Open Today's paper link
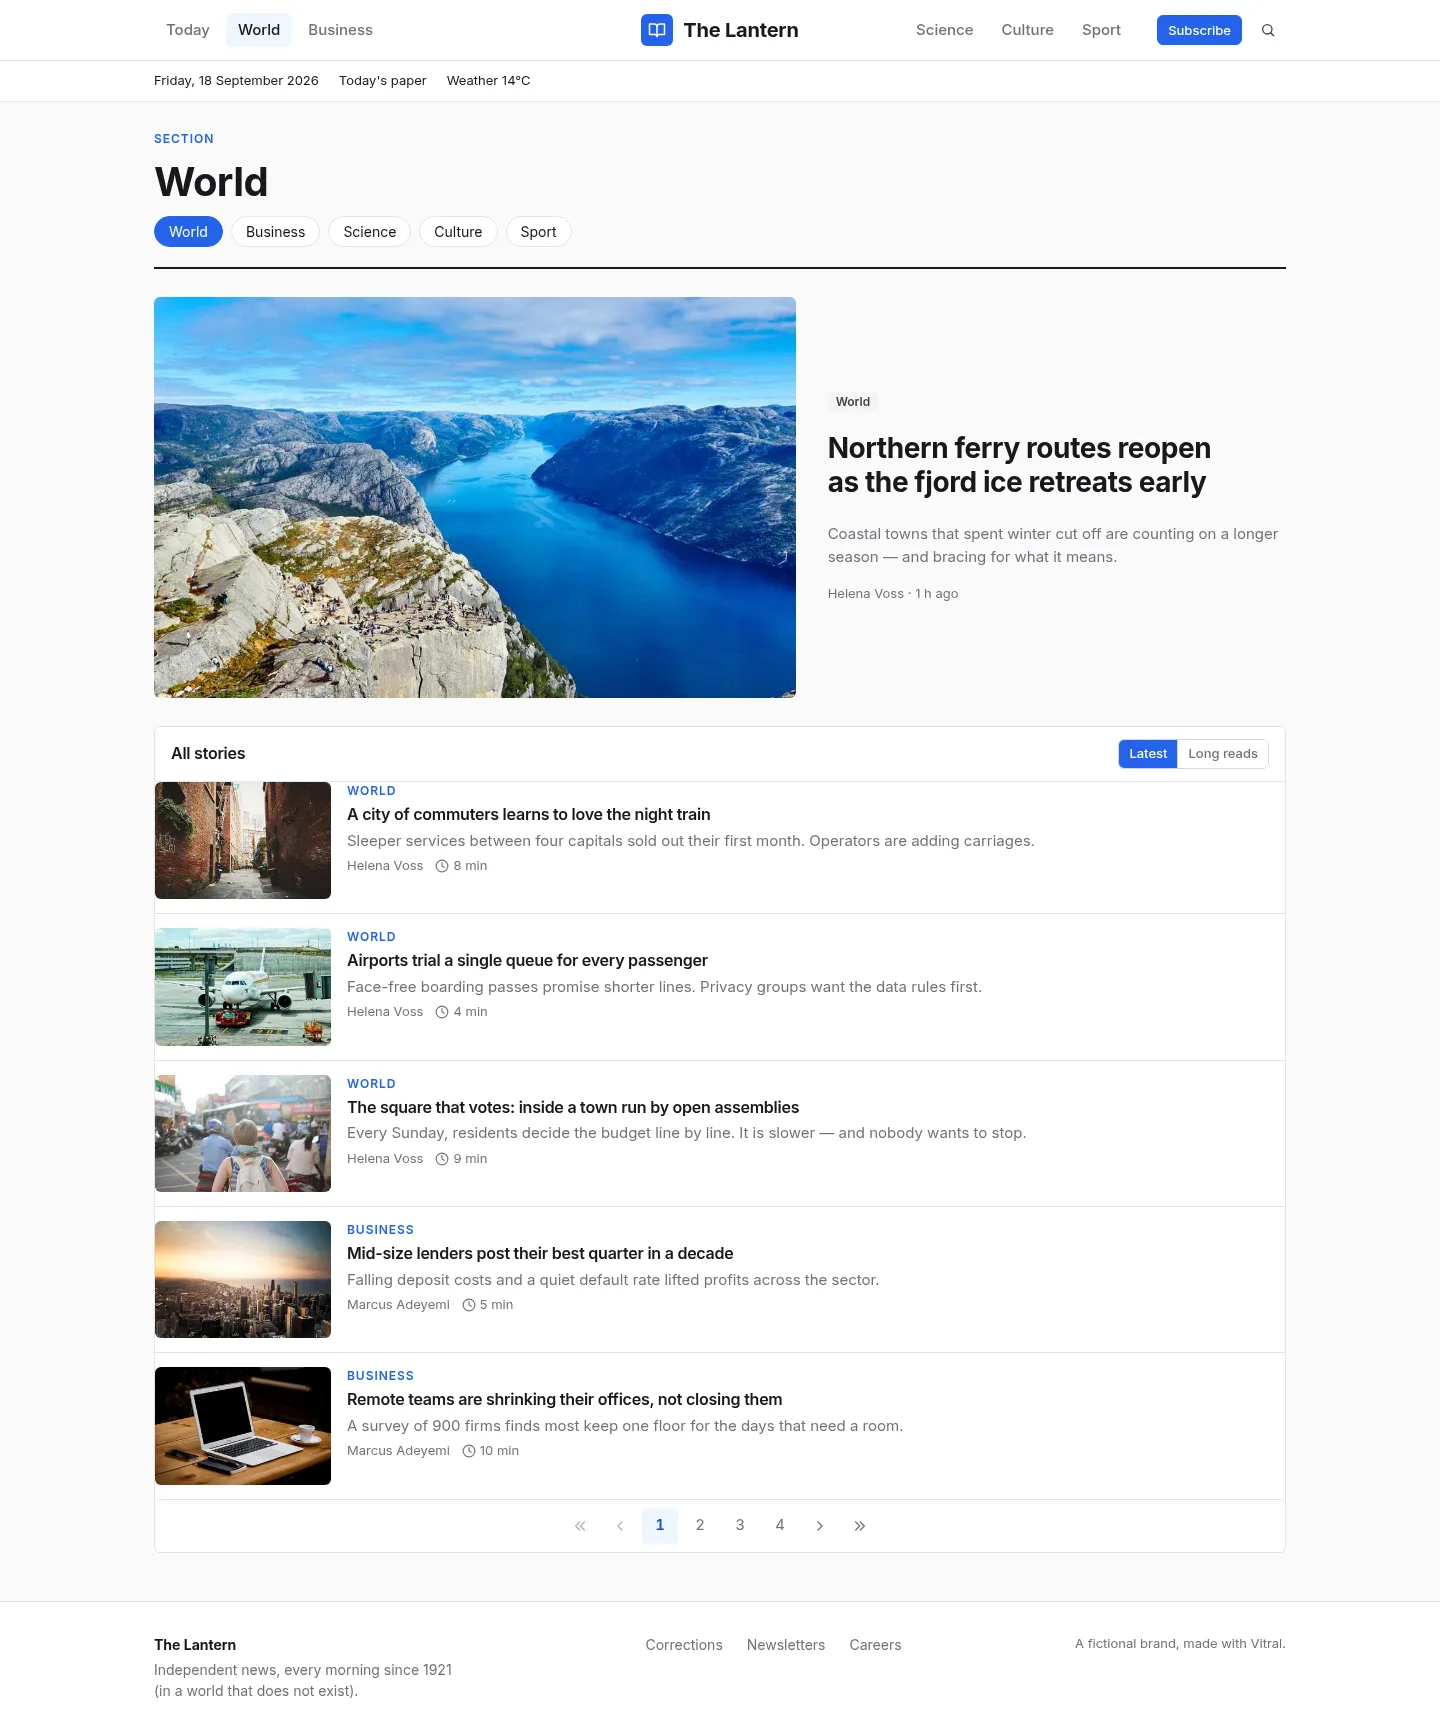Viewport: 1440px width, 1733px height. tap(382, 81)
